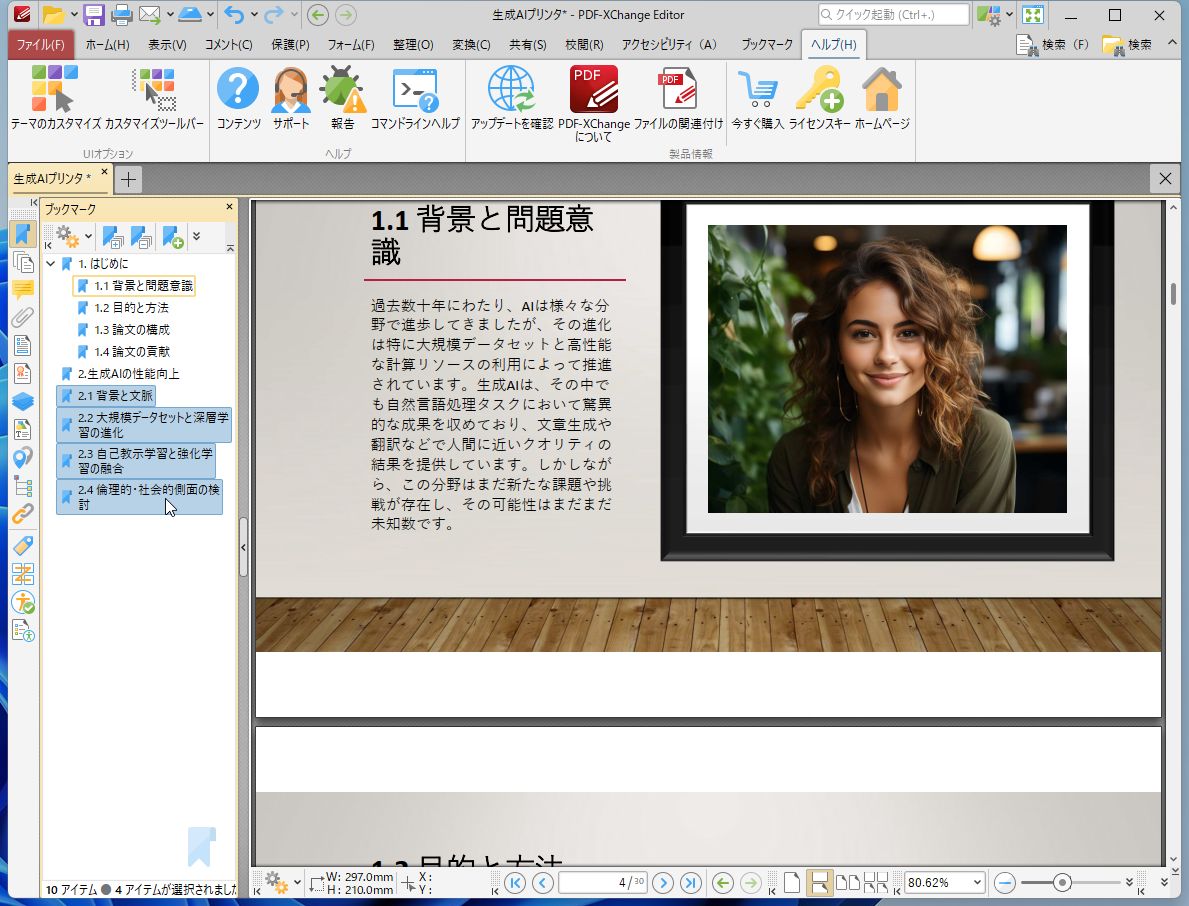
Task: Go to previous page button
Action: click(x=542, y=882)
